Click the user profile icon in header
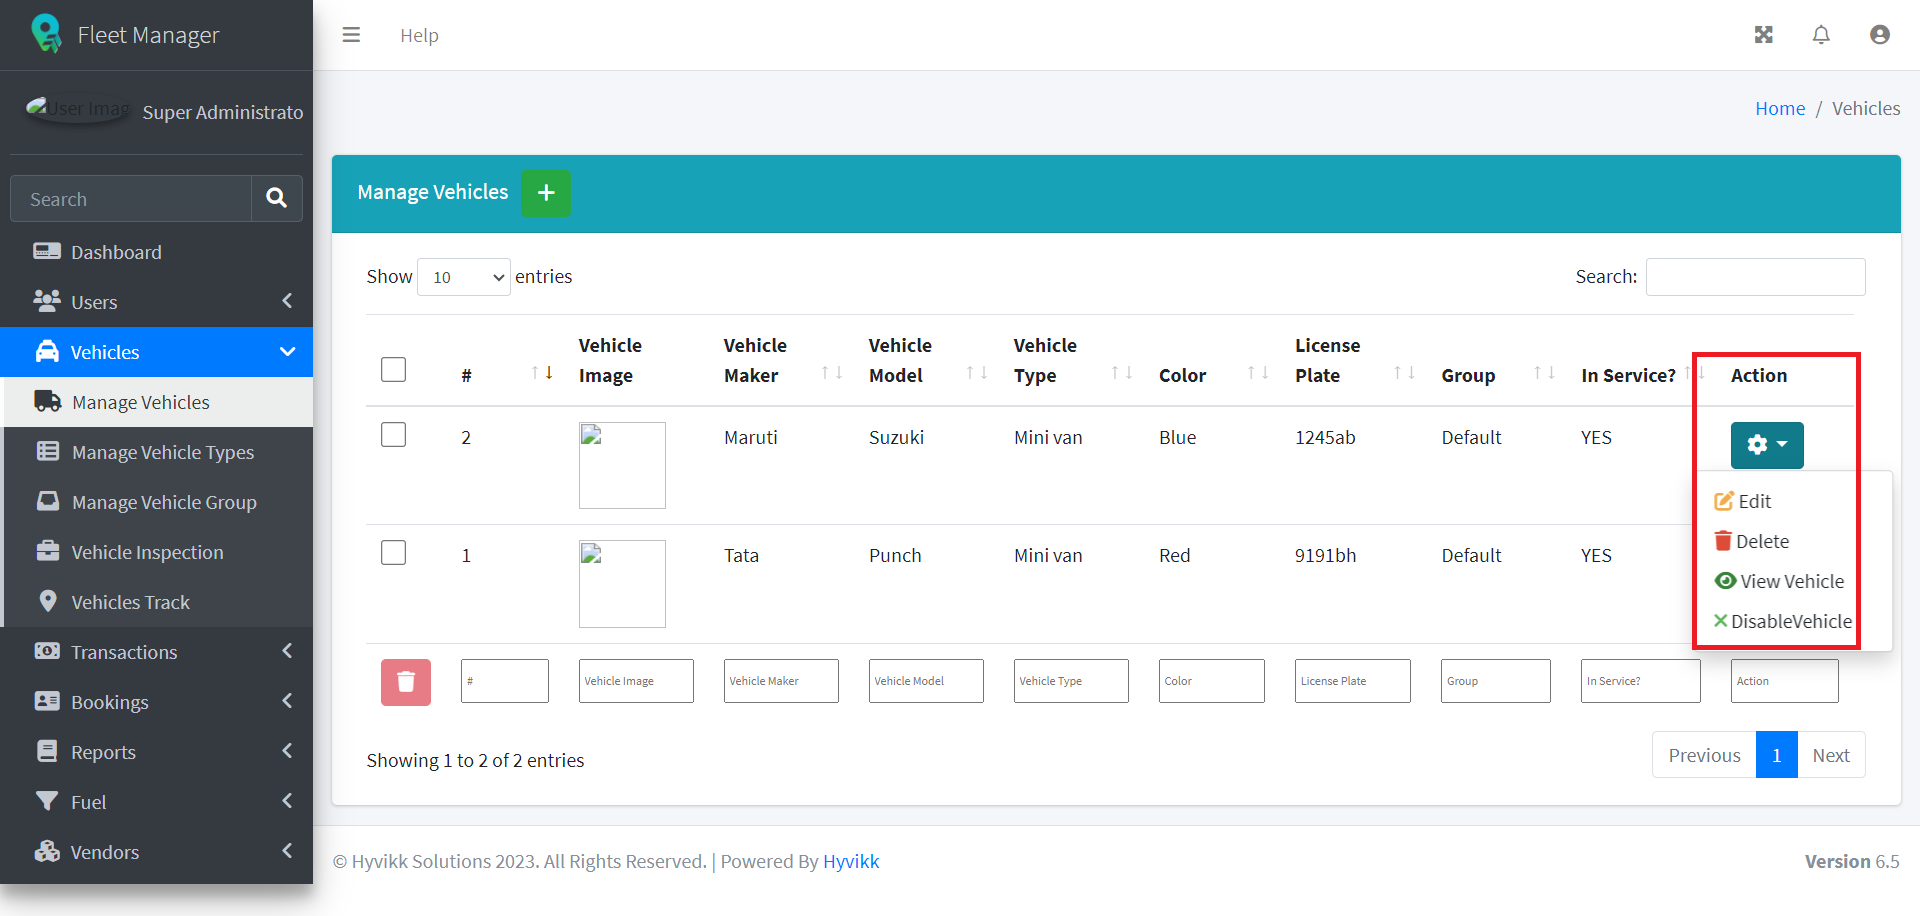 [x=1879, y=35]
